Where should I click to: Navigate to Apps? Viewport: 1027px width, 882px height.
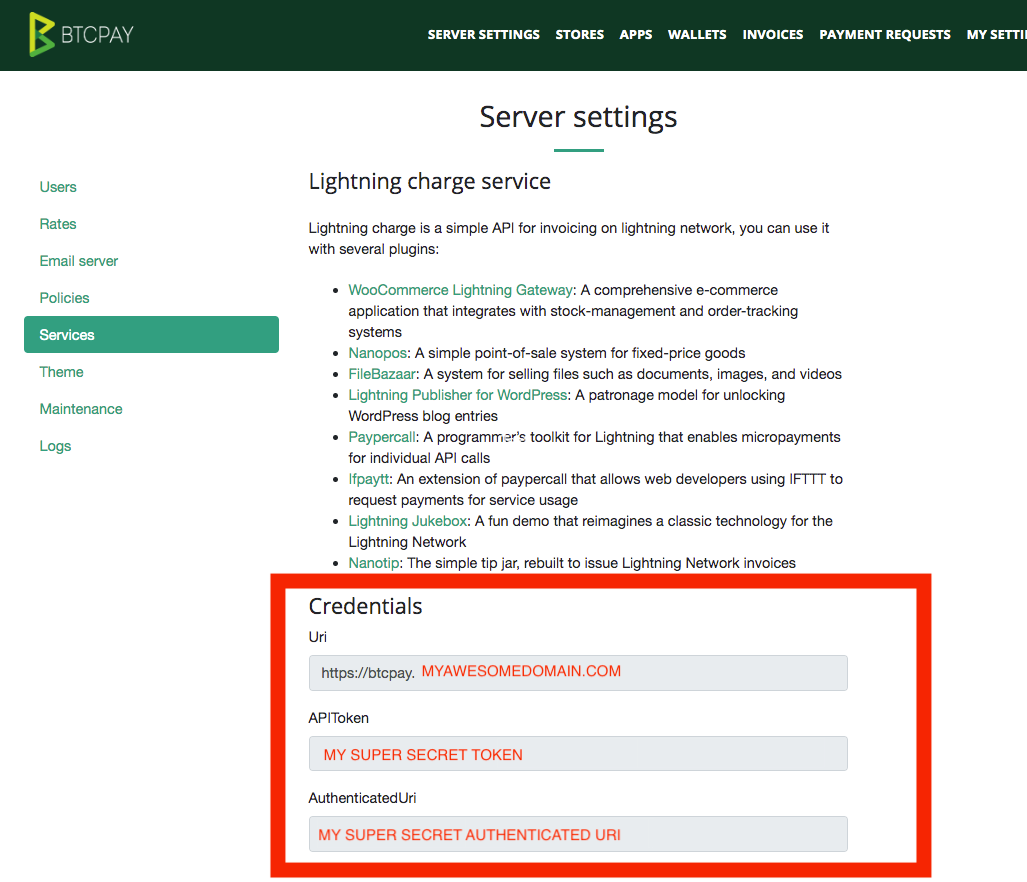pos(635,34)
